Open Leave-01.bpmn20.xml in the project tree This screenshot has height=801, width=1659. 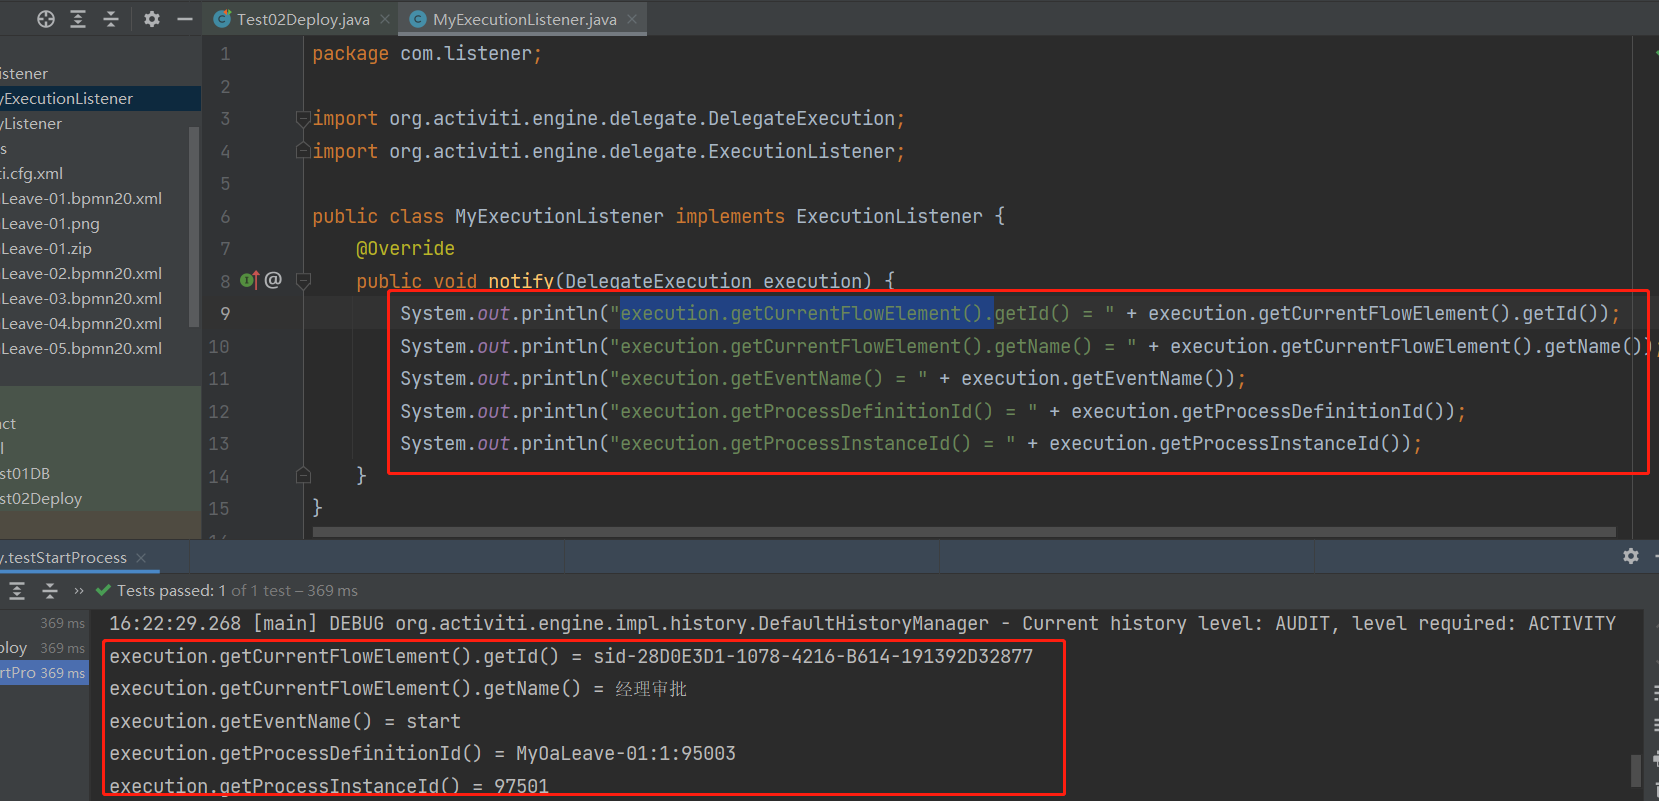(81, 198)
